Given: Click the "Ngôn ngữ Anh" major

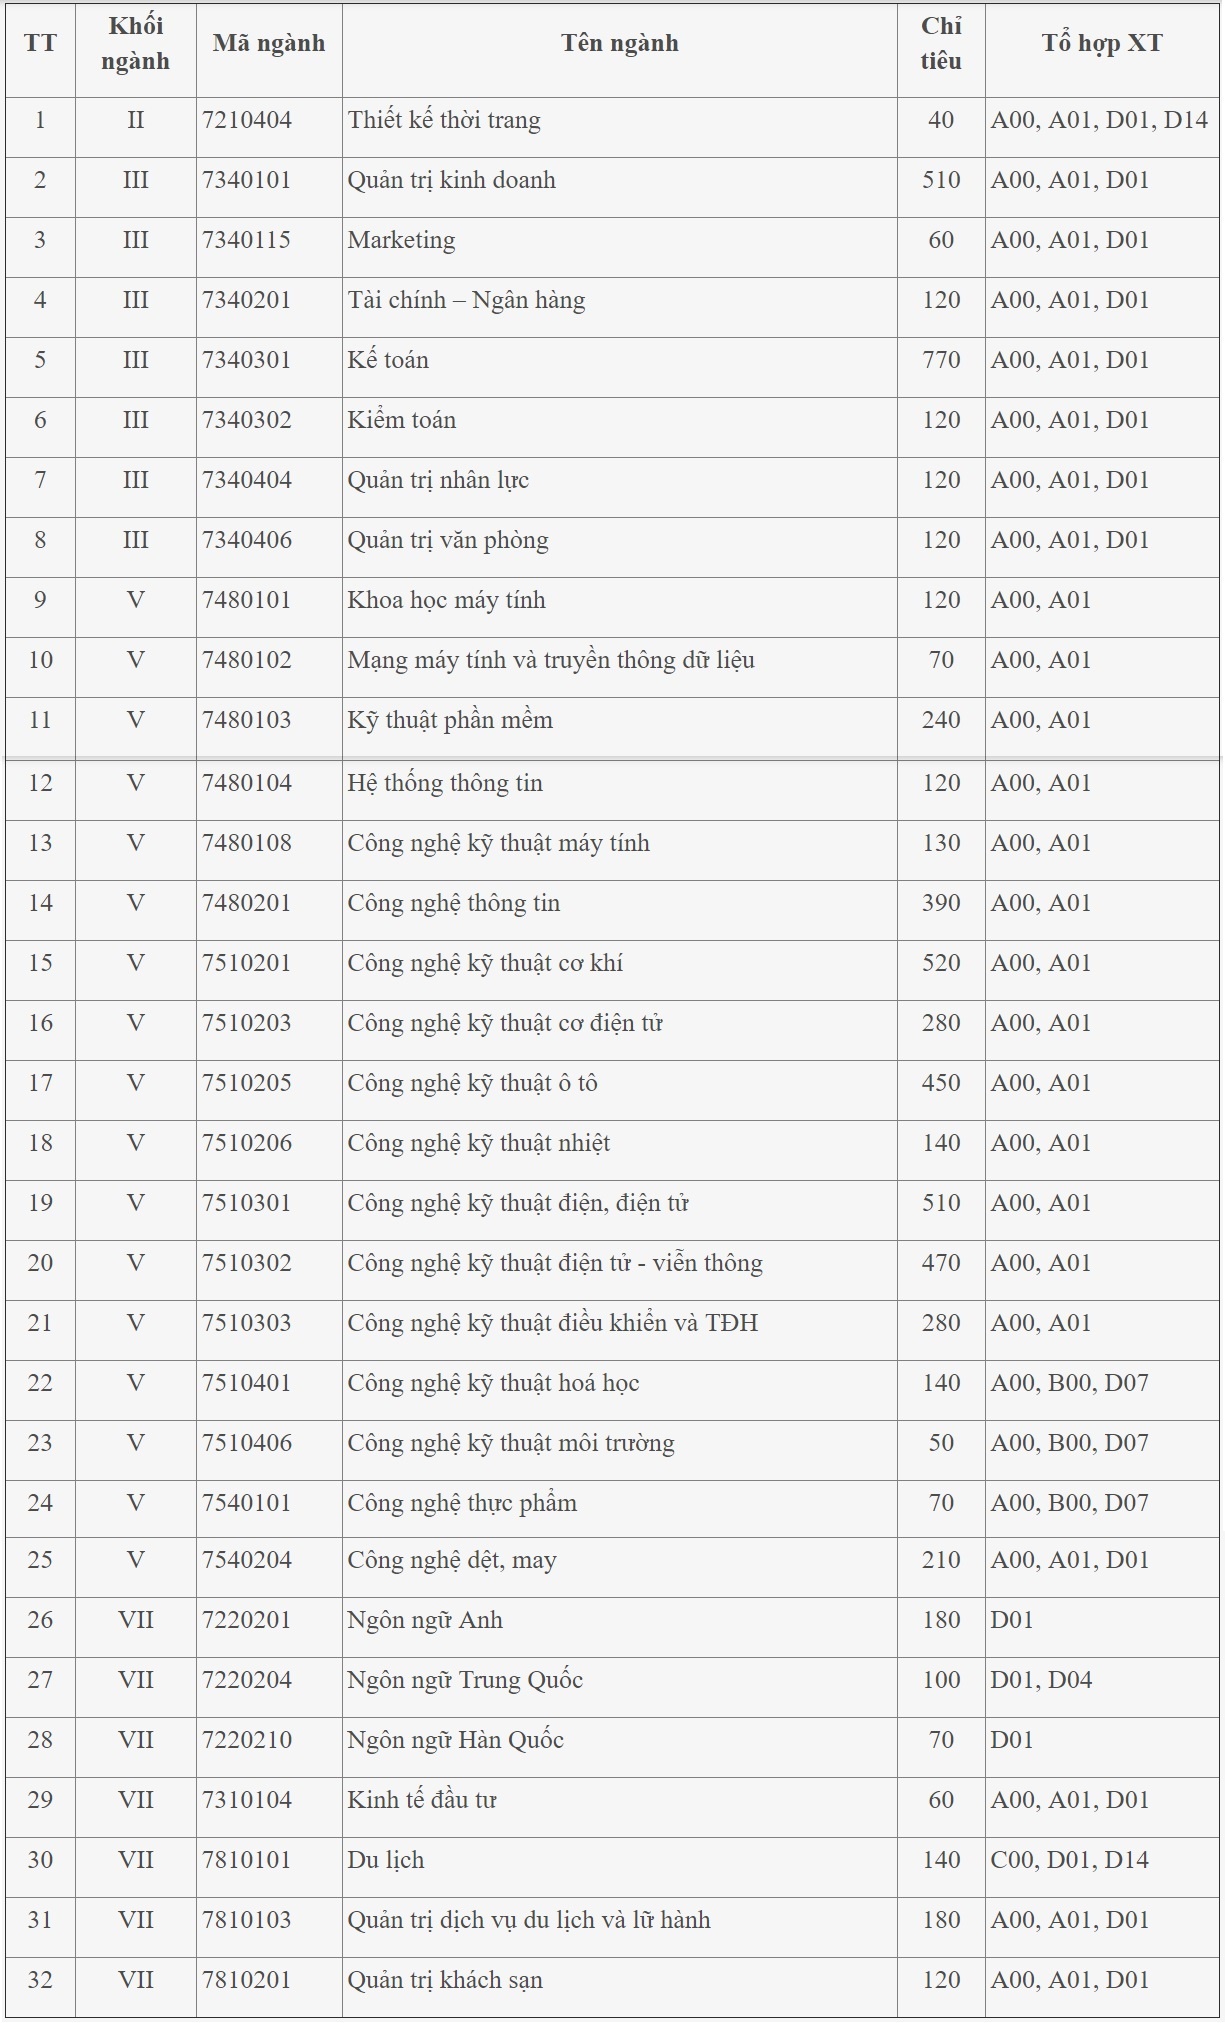Looking at the screenshot, I should pyautogui.click(x=425, y=1621).
